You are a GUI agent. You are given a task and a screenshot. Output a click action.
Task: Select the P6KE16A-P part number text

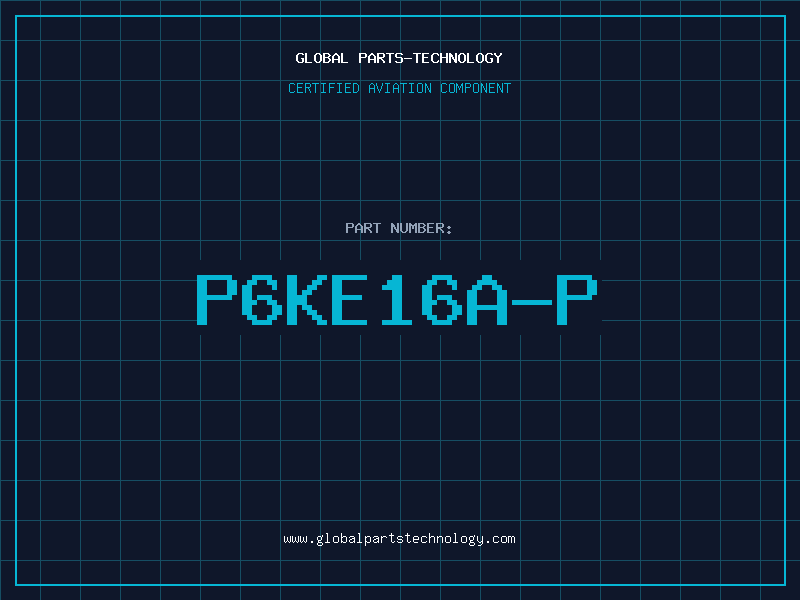(397, 300)
